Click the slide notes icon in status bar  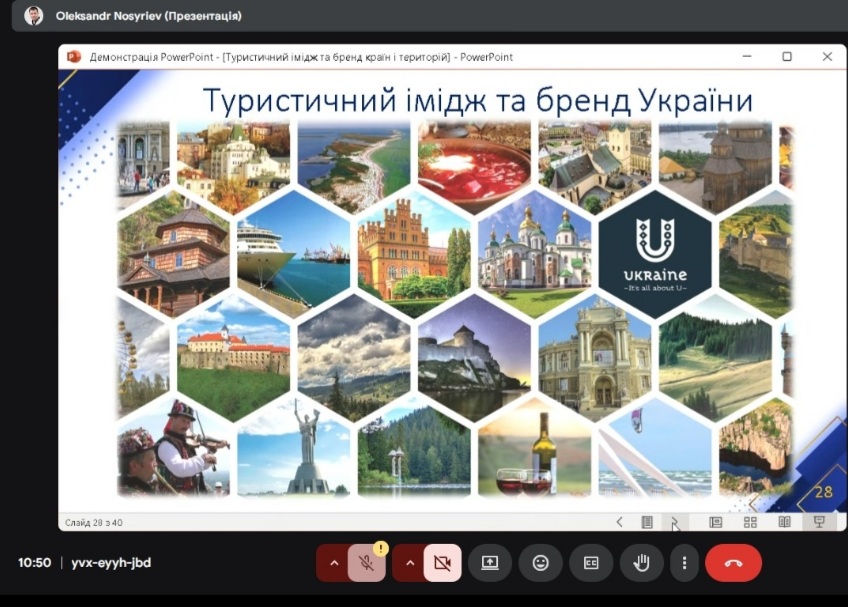(647, 522)
